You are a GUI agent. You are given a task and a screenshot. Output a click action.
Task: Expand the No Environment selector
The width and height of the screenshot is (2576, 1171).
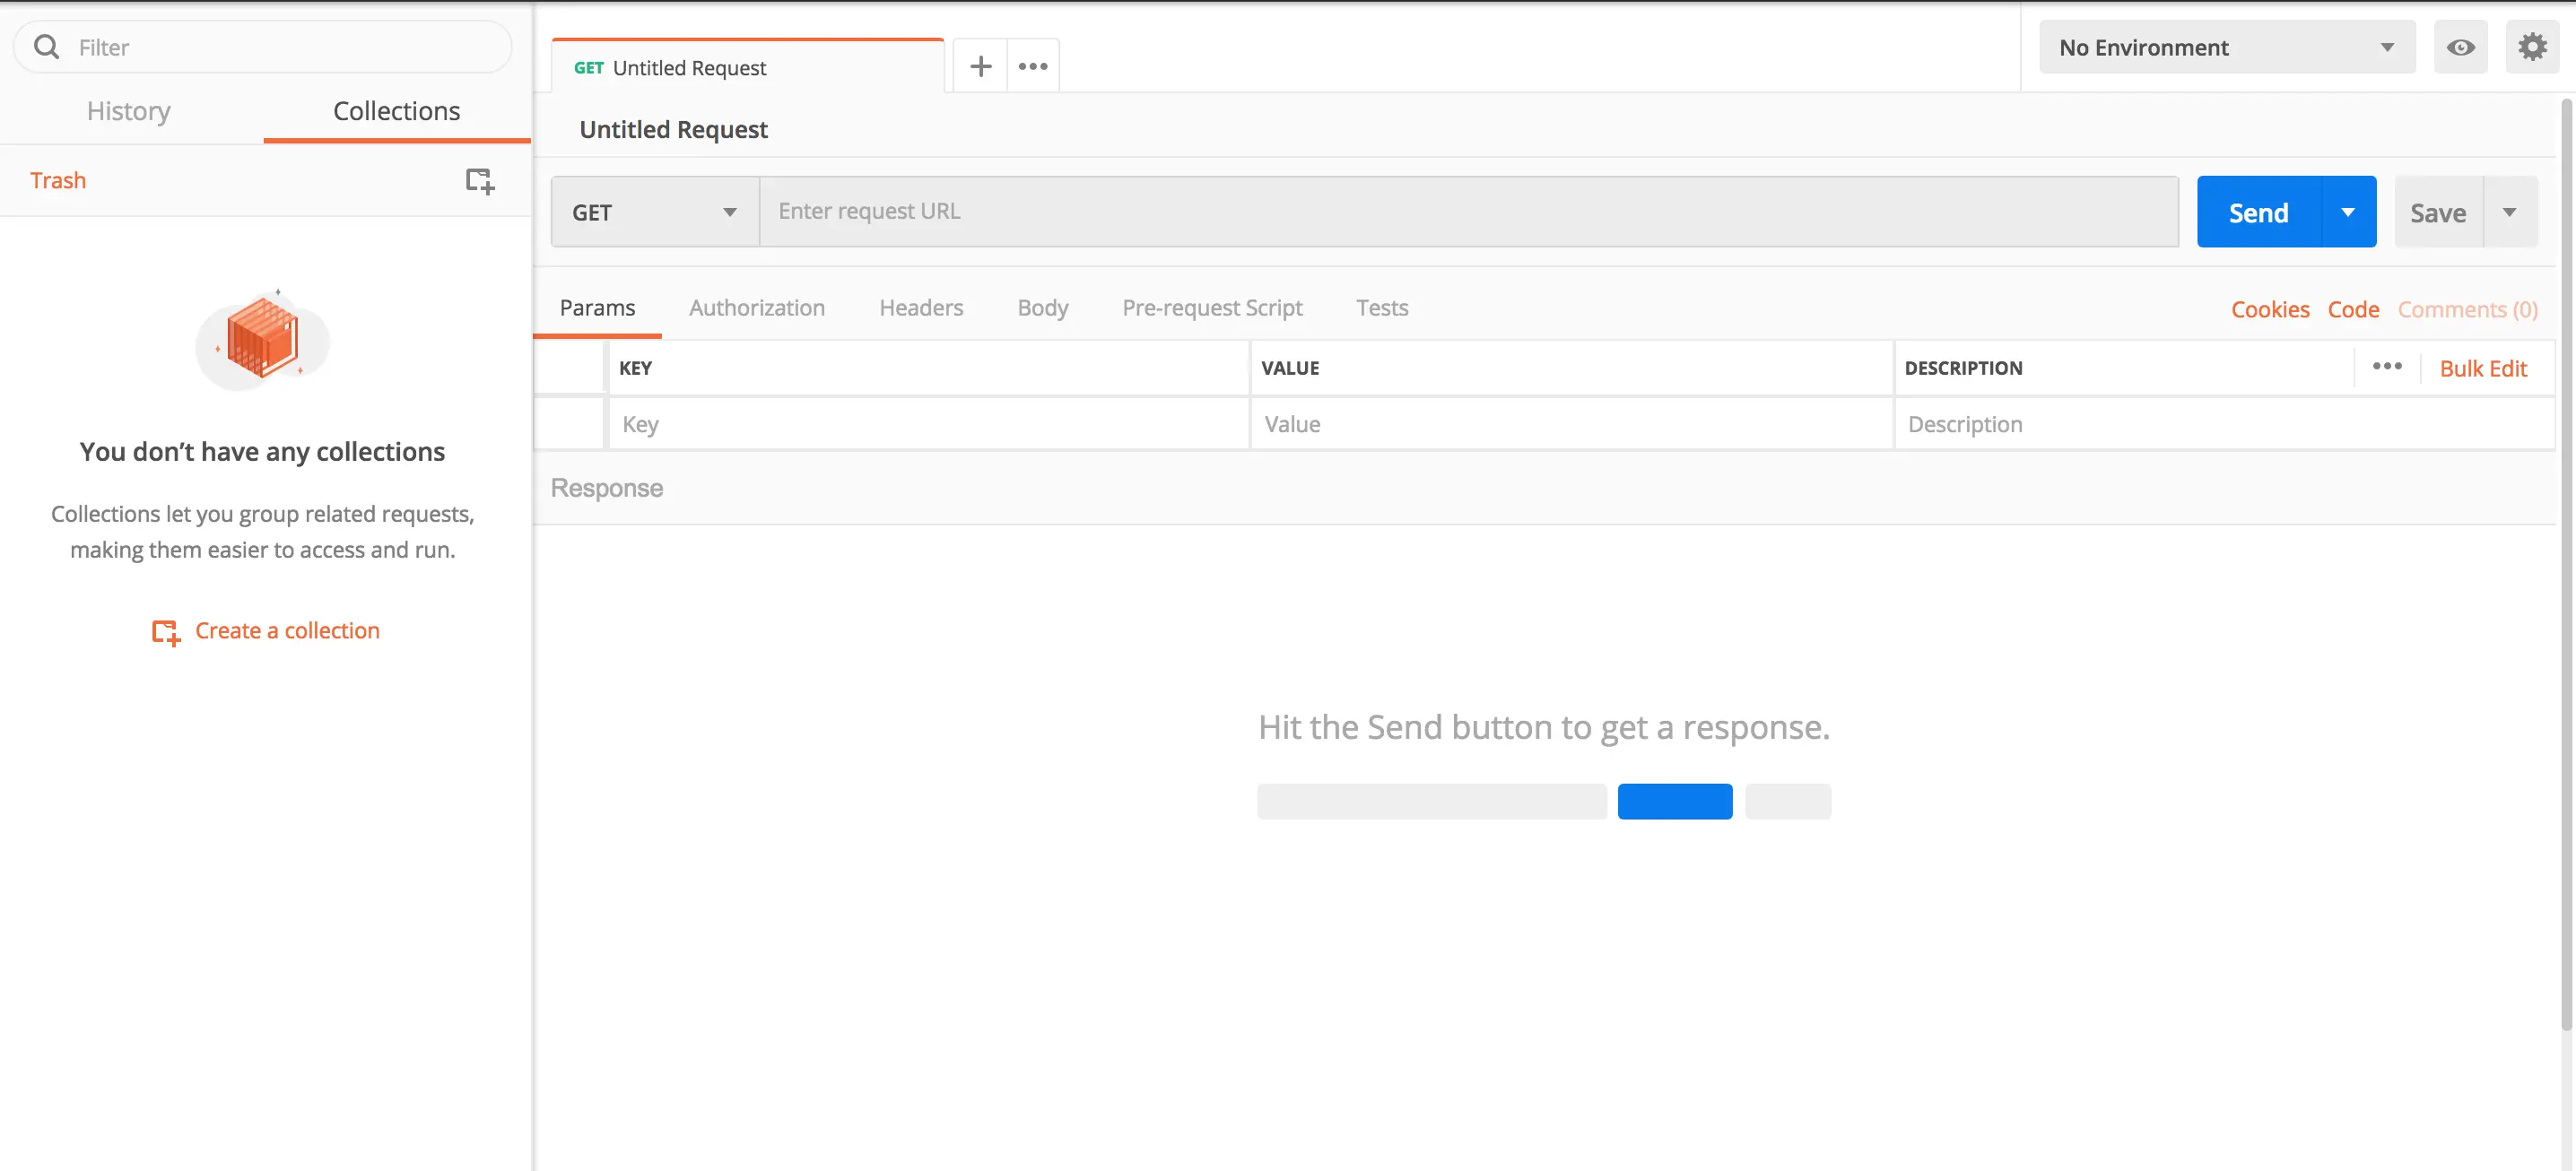2226,47
